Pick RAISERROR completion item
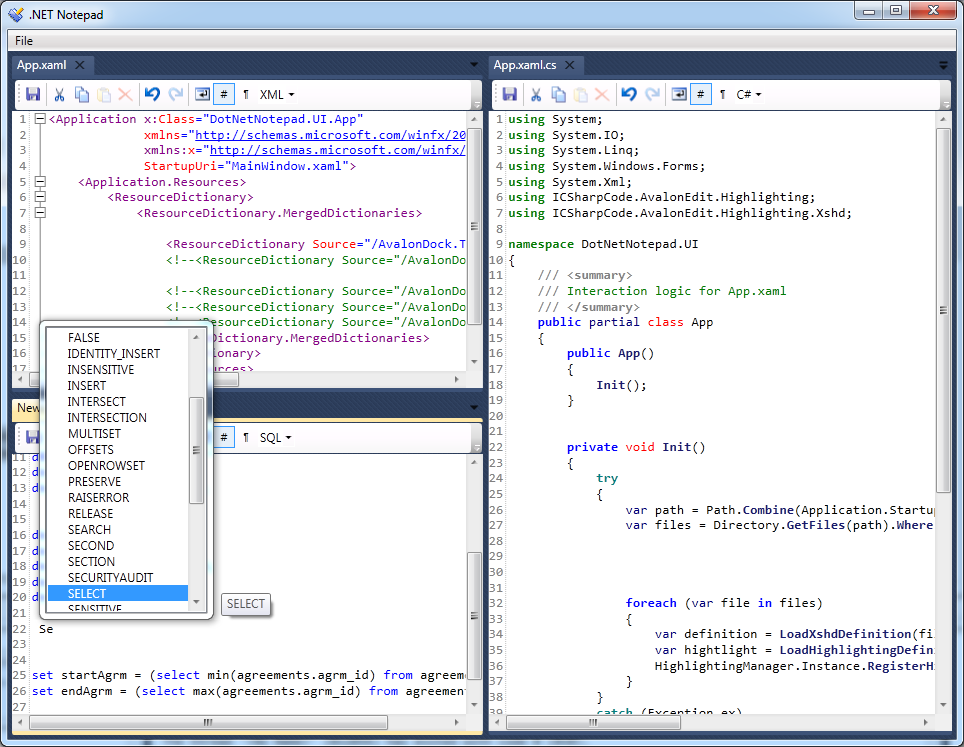Screen dimensions: 964x747 pos(118,497)
